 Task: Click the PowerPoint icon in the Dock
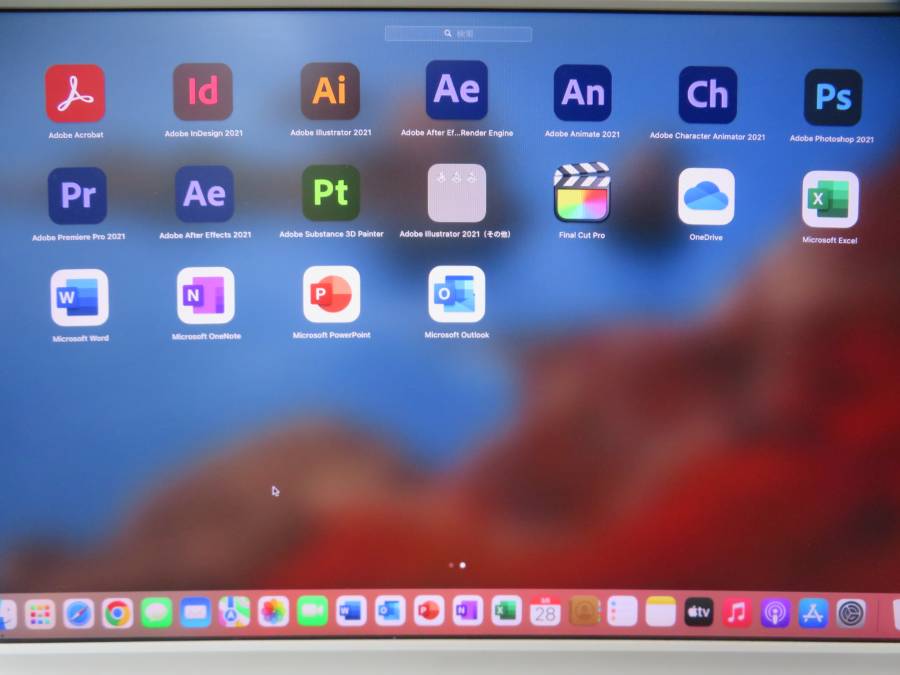click(x=429, y=611)
